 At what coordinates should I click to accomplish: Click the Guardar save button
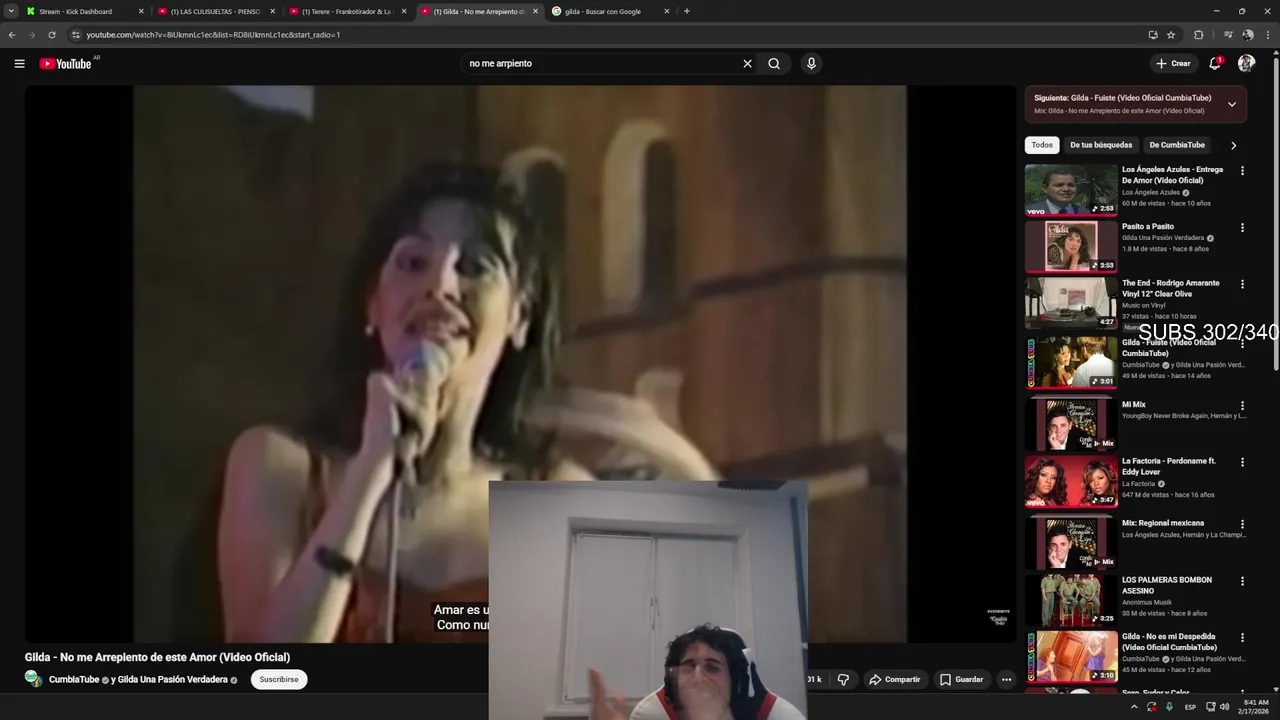[x=961, y=680]
